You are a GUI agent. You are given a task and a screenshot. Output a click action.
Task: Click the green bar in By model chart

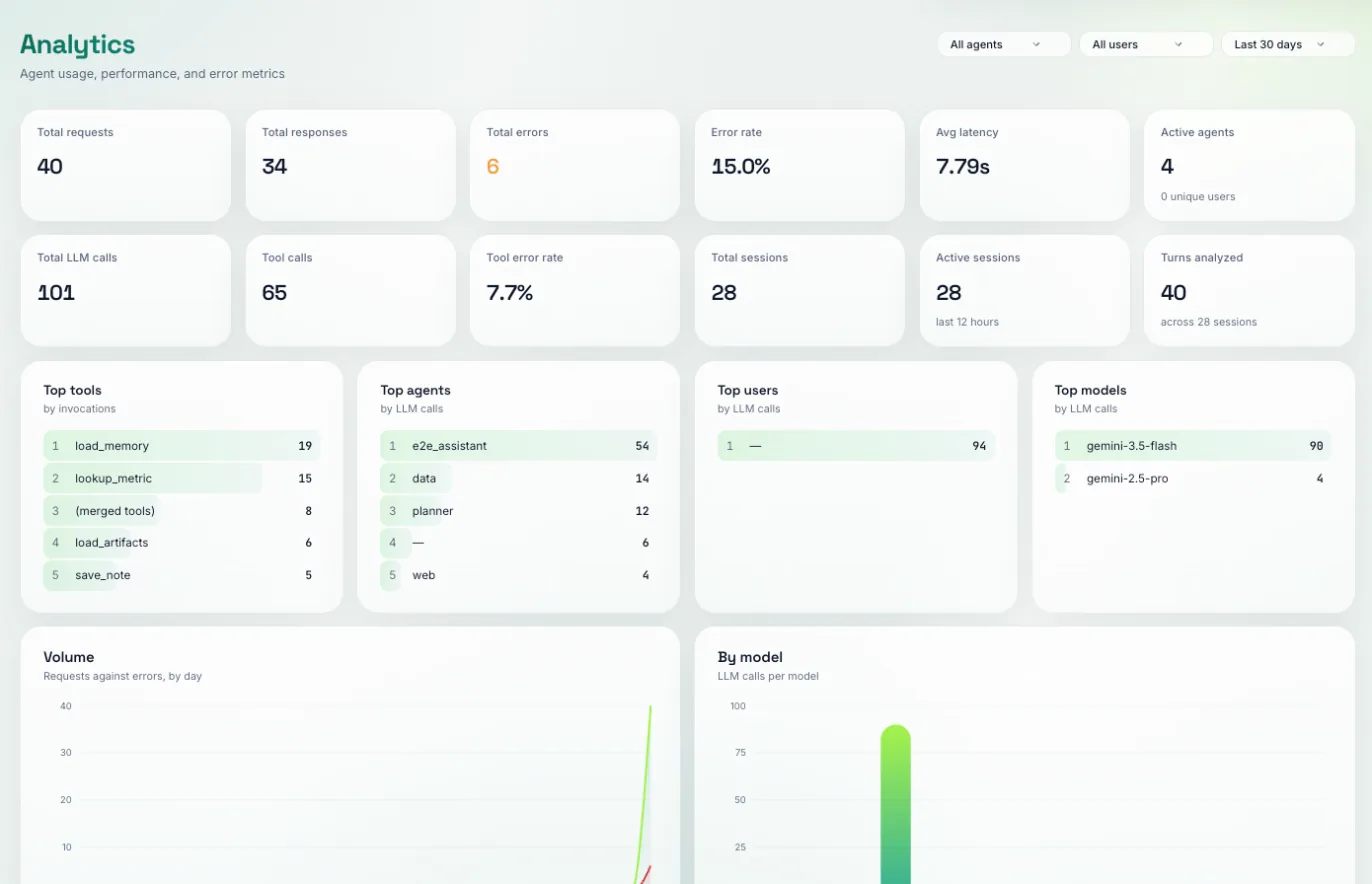(895, 804)
